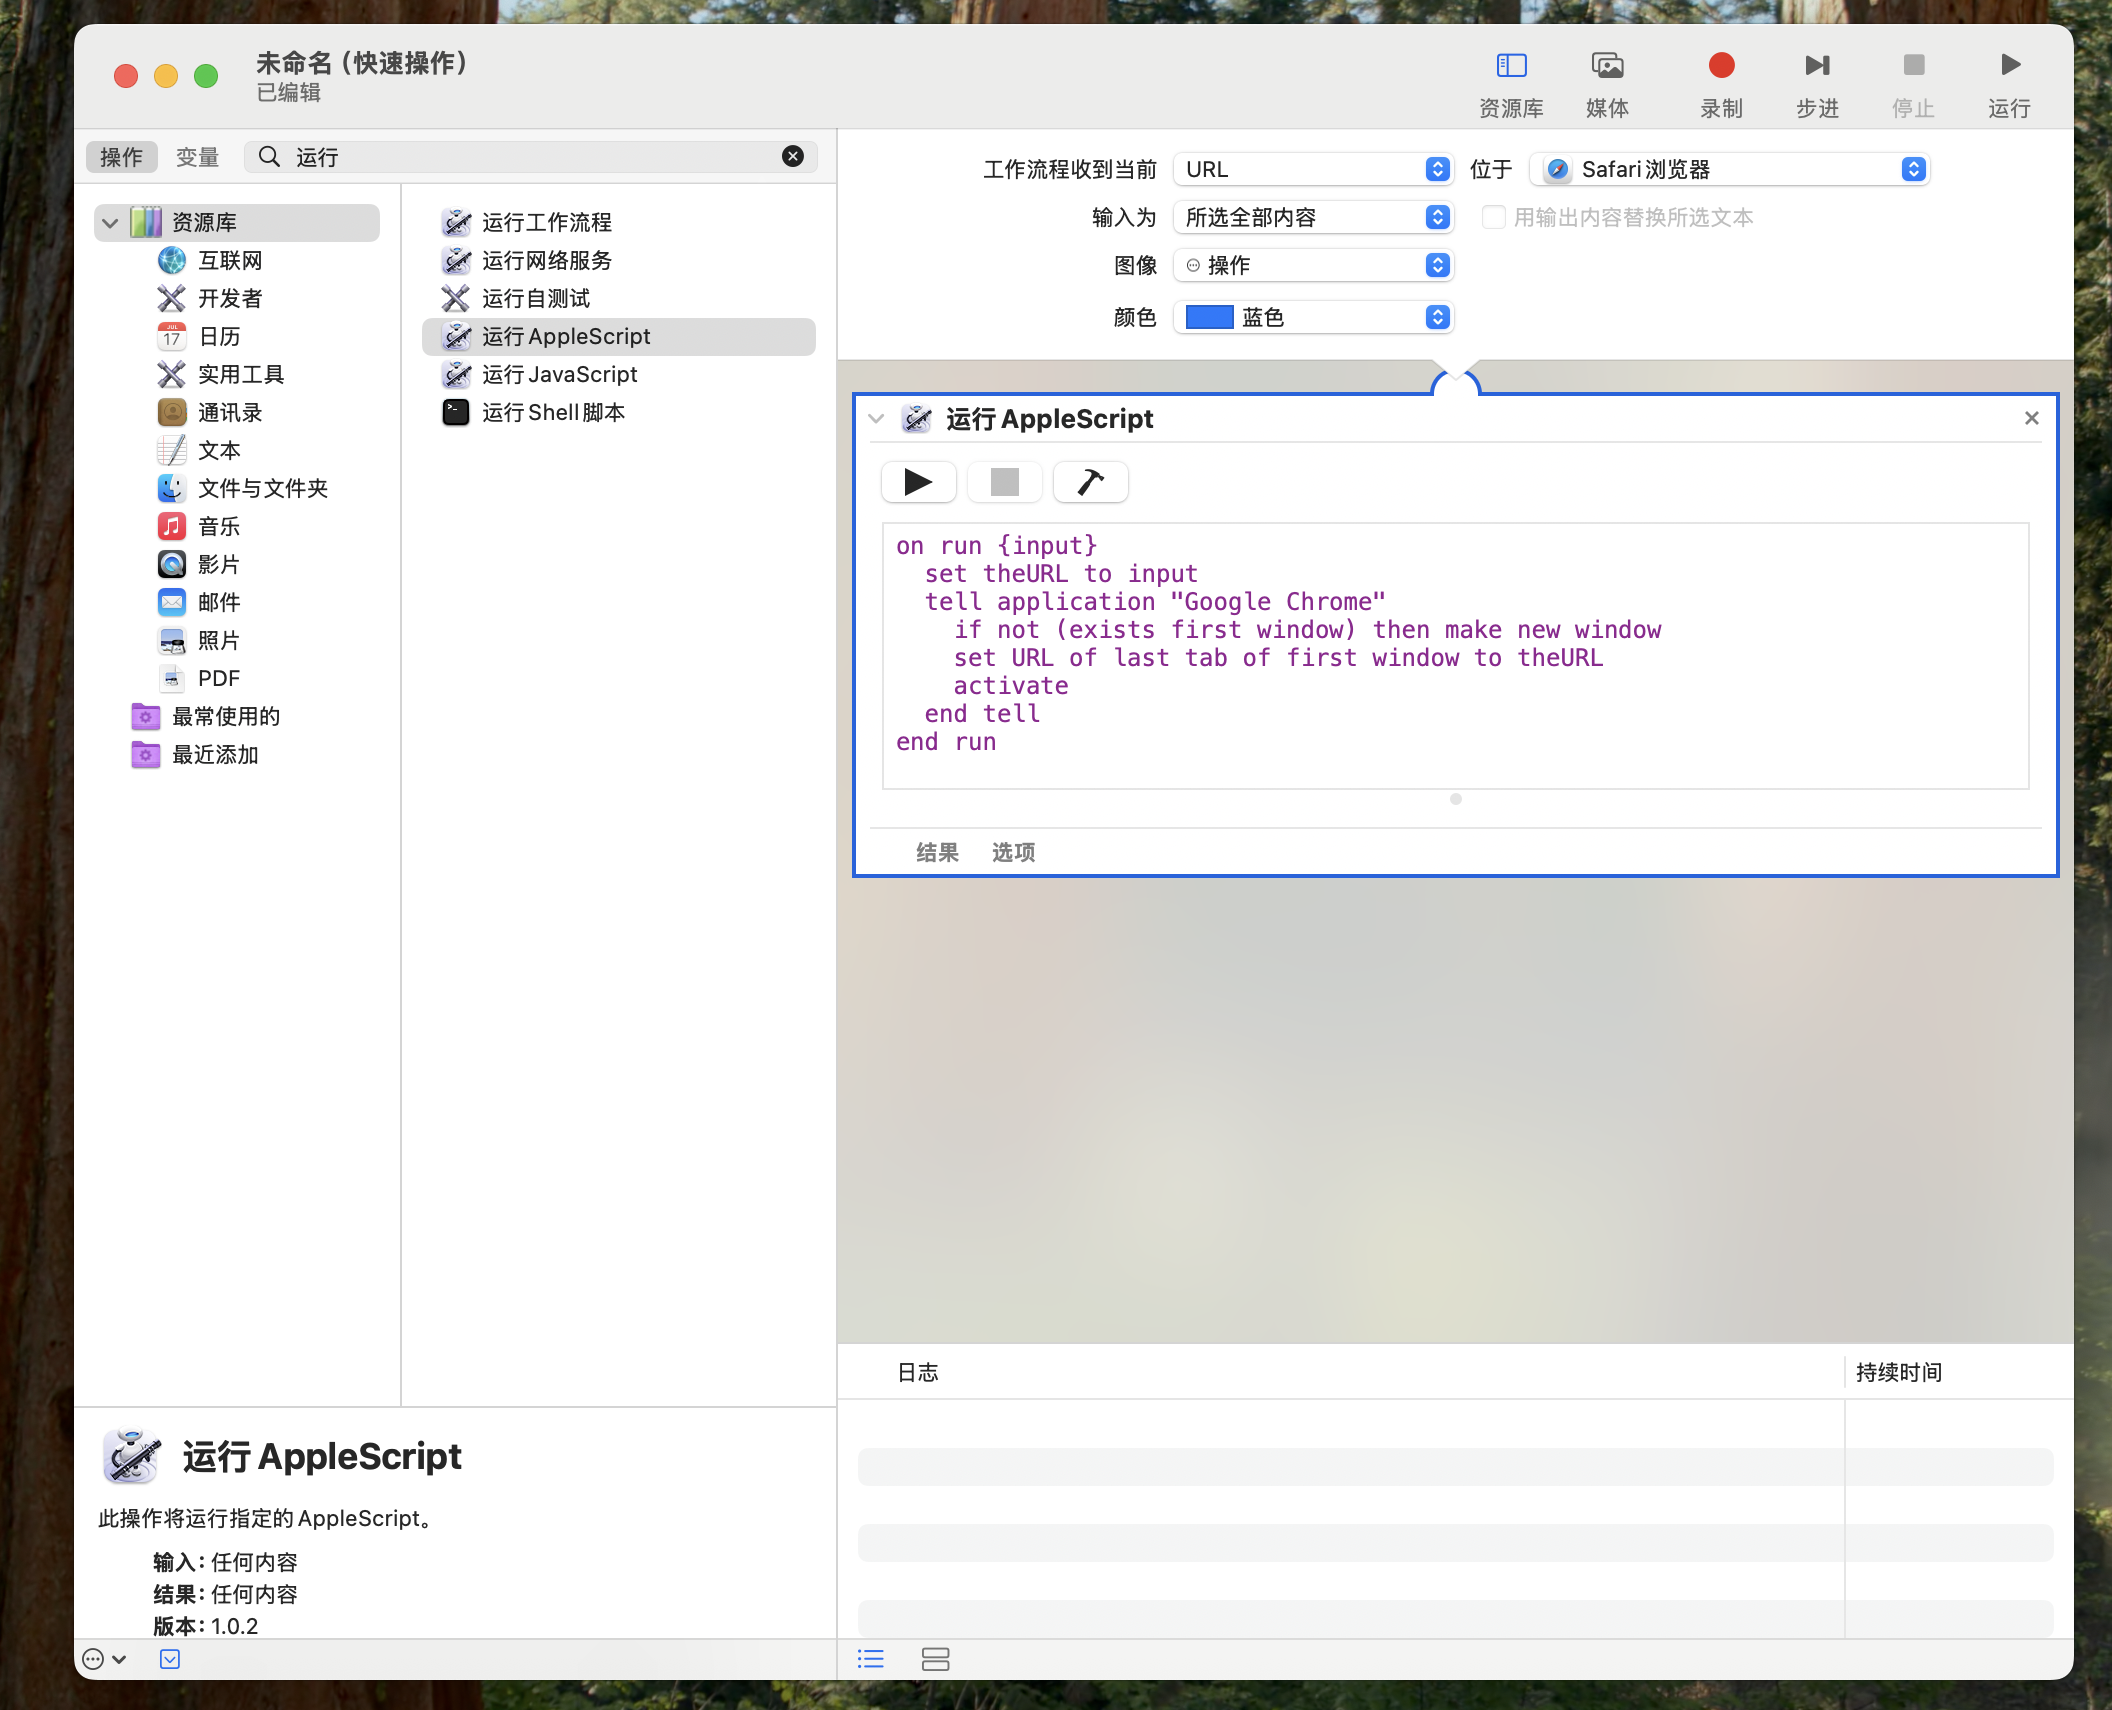Show the log list view icon

point(871,1659)
